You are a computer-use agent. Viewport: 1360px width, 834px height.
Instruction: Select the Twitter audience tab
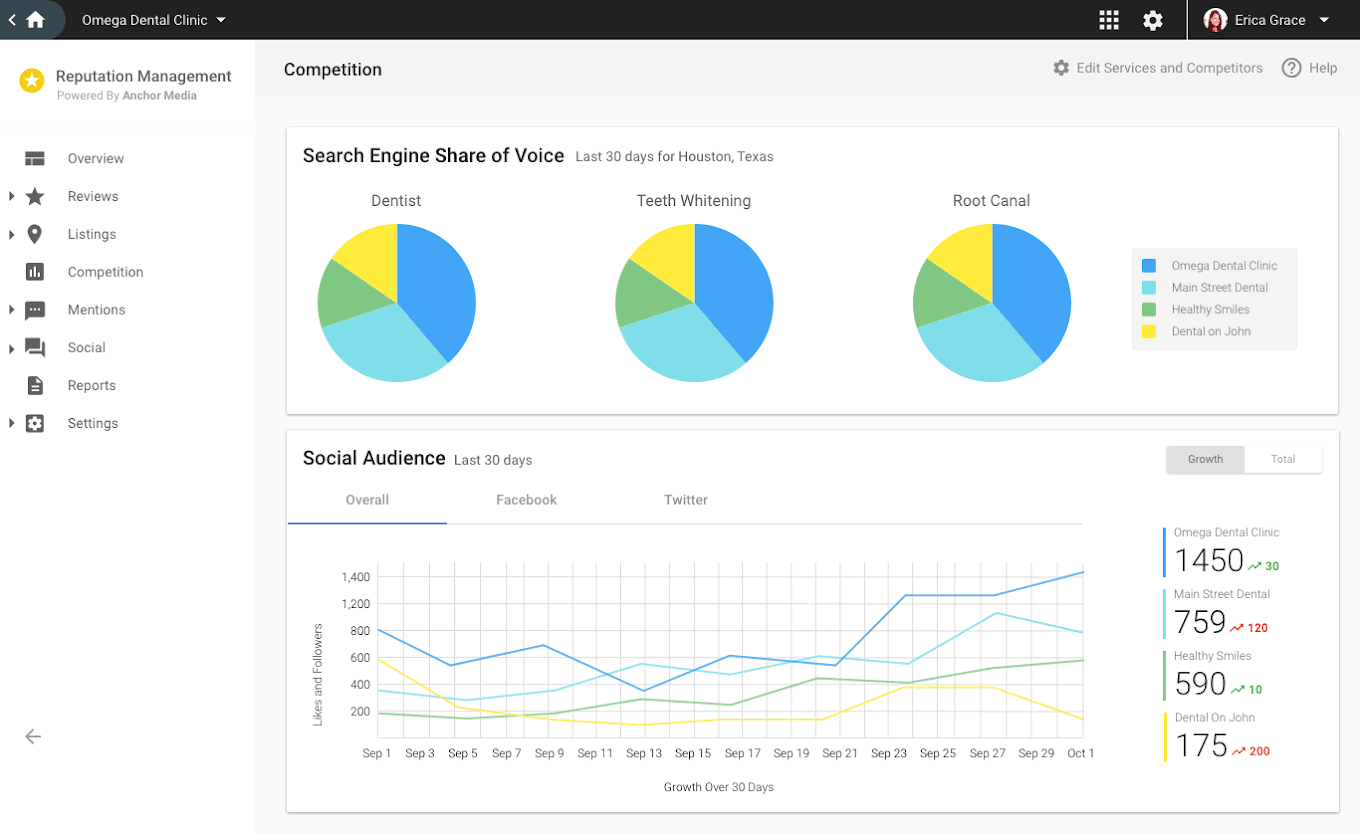(x=685, y=500)
